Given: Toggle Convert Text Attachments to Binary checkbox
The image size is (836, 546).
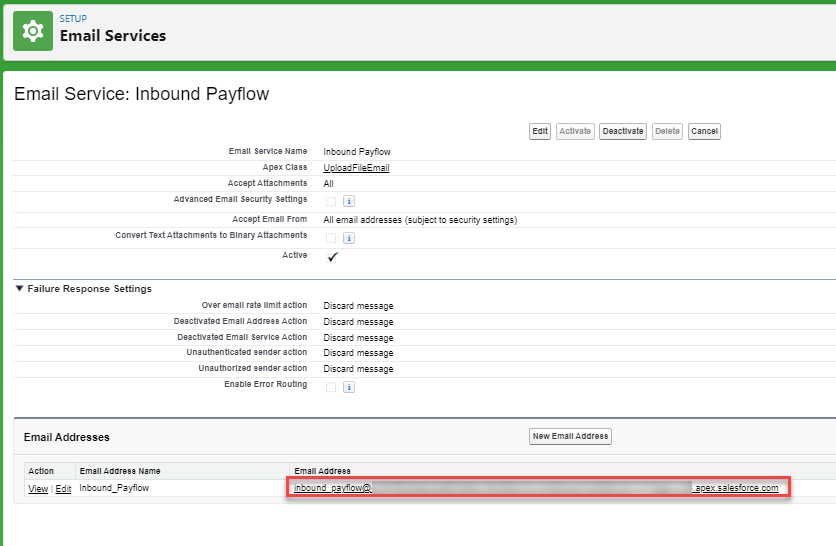Looking at the screenshot, I should (330, 238).
